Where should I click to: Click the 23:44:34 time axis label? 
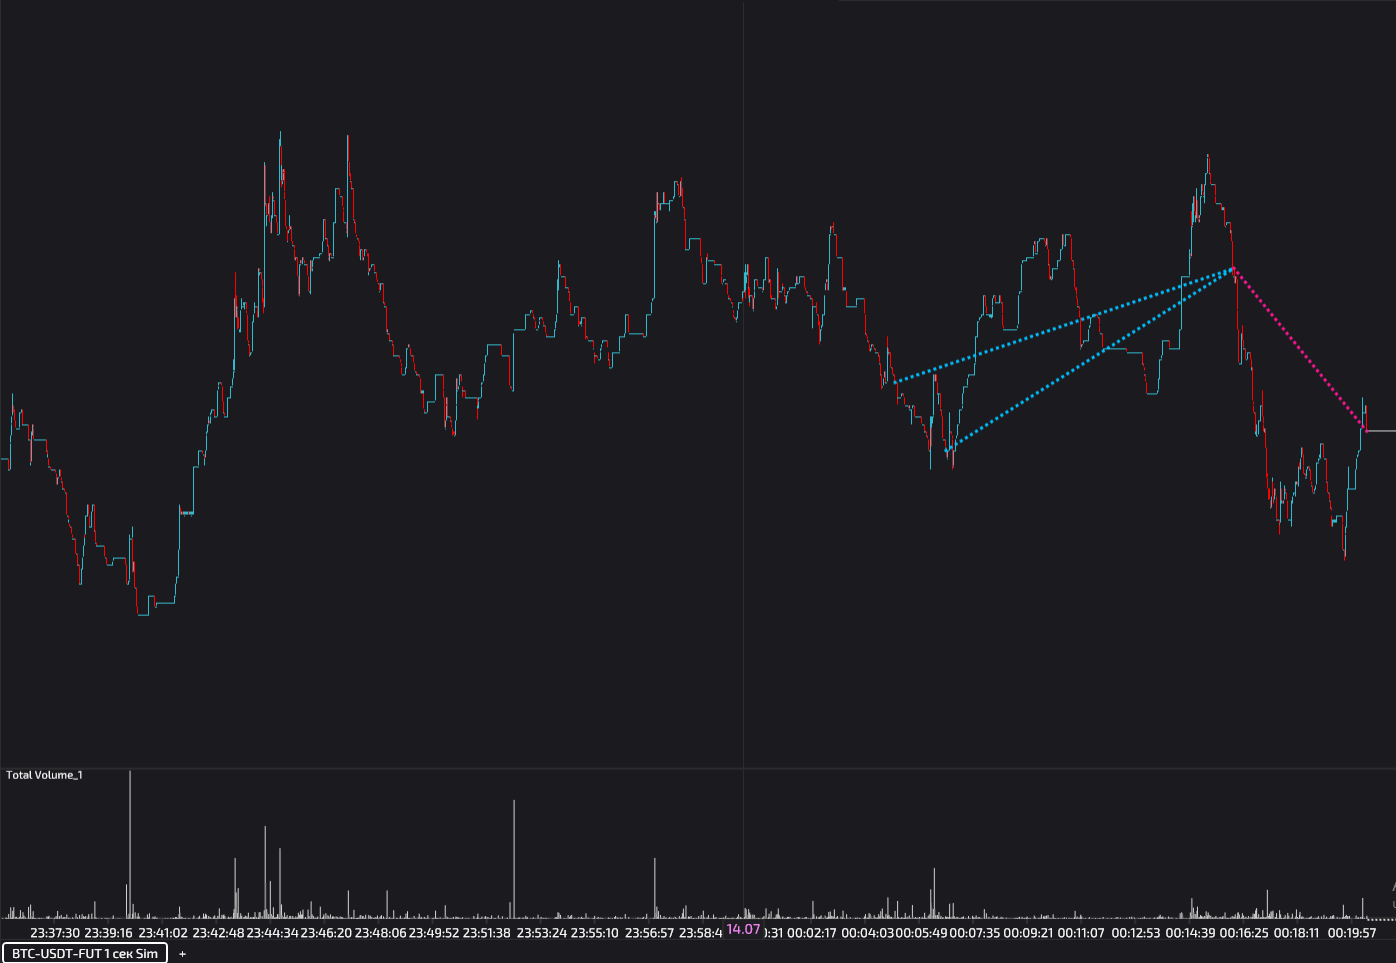tap(272, 933)
